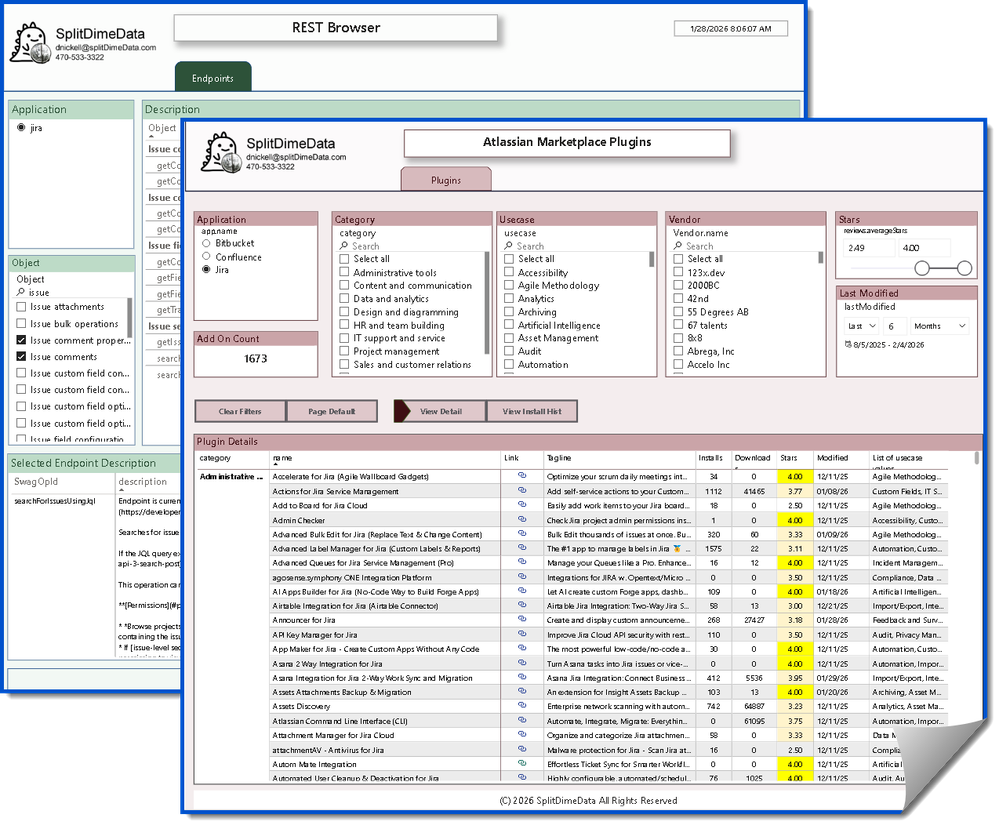Viewport: 999px width, 826px height.
Task: Switch to Endpoints tab in REST Browser window
Action: click(x=213, y=78)
